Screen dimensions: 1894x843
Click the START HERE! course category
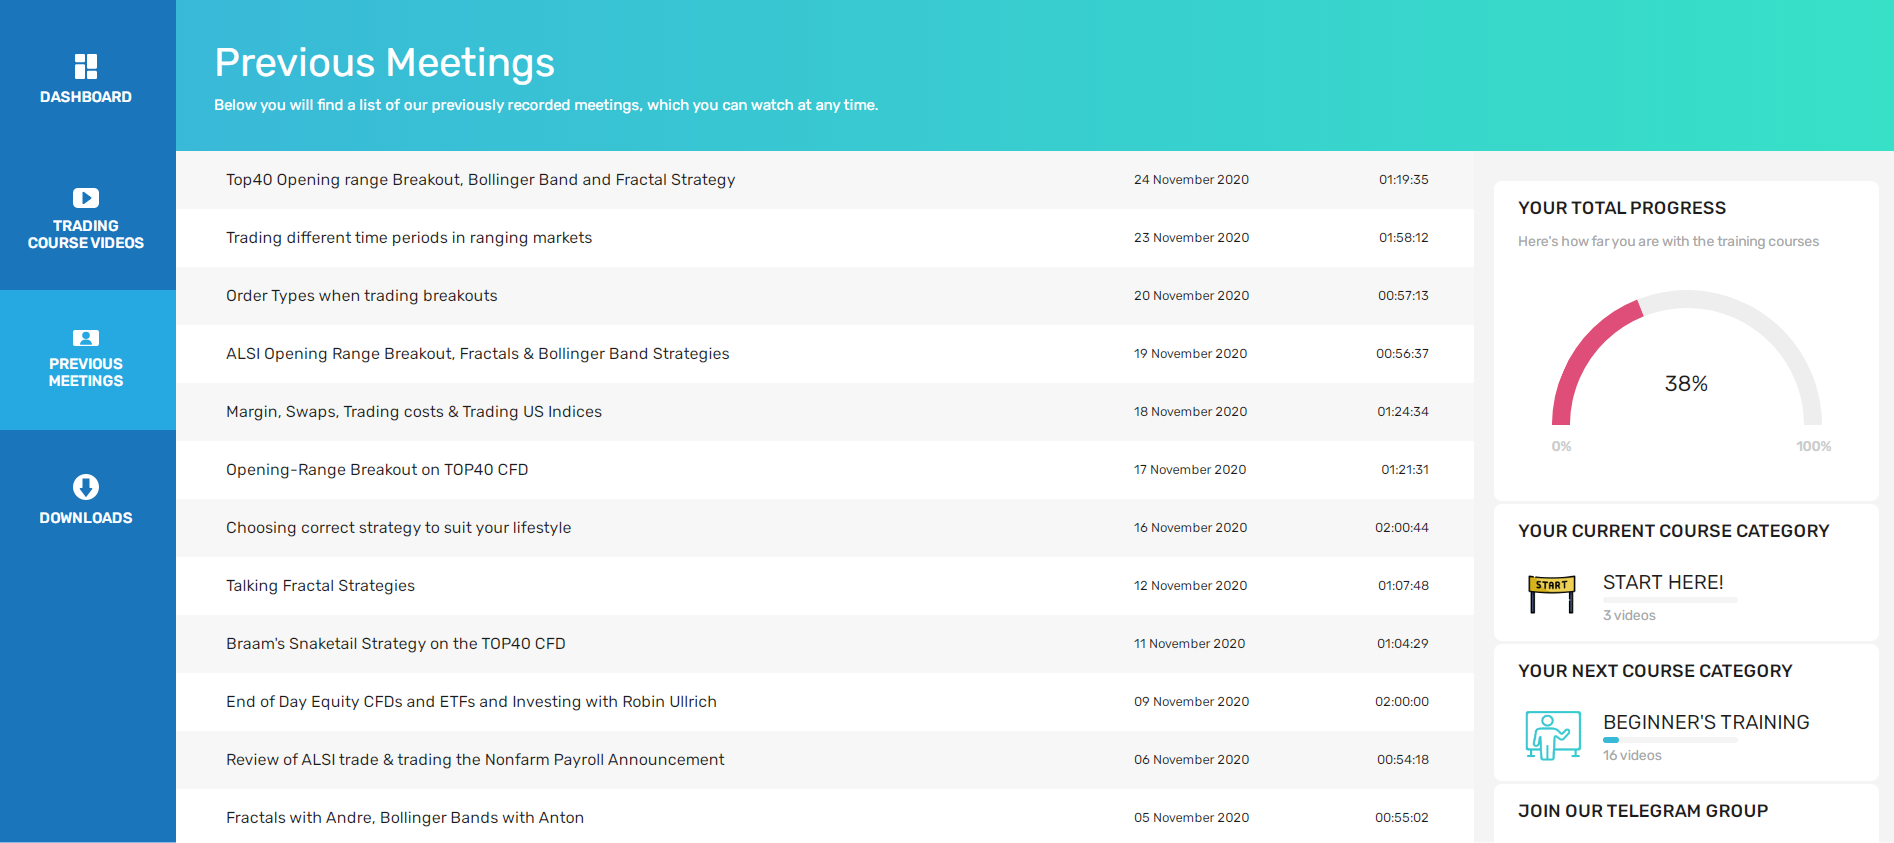pos(1663,582)
